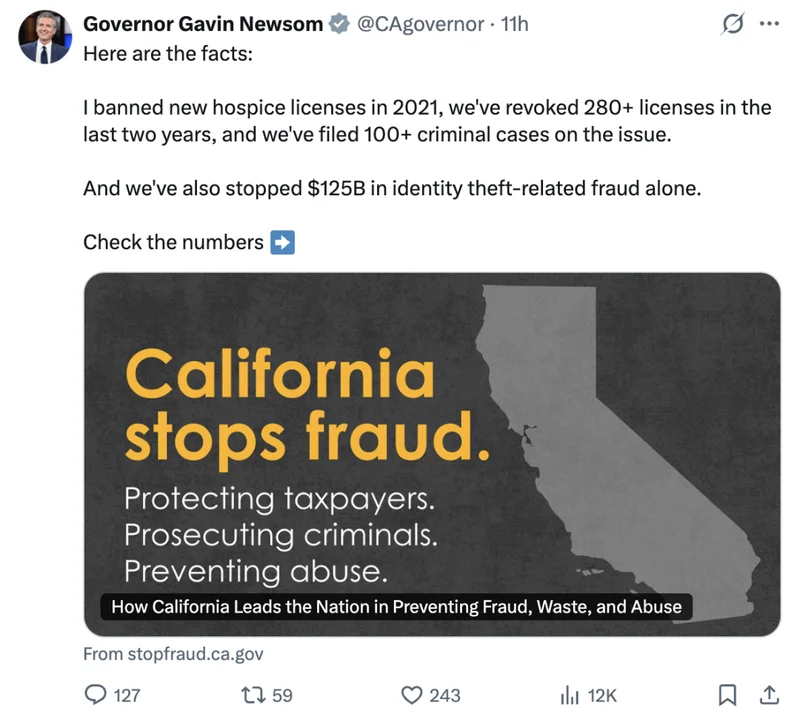The width and height of the screenshot is (800, 722).
Task: Click the 11h post timestamp
Action: click(x=514, y=23)
